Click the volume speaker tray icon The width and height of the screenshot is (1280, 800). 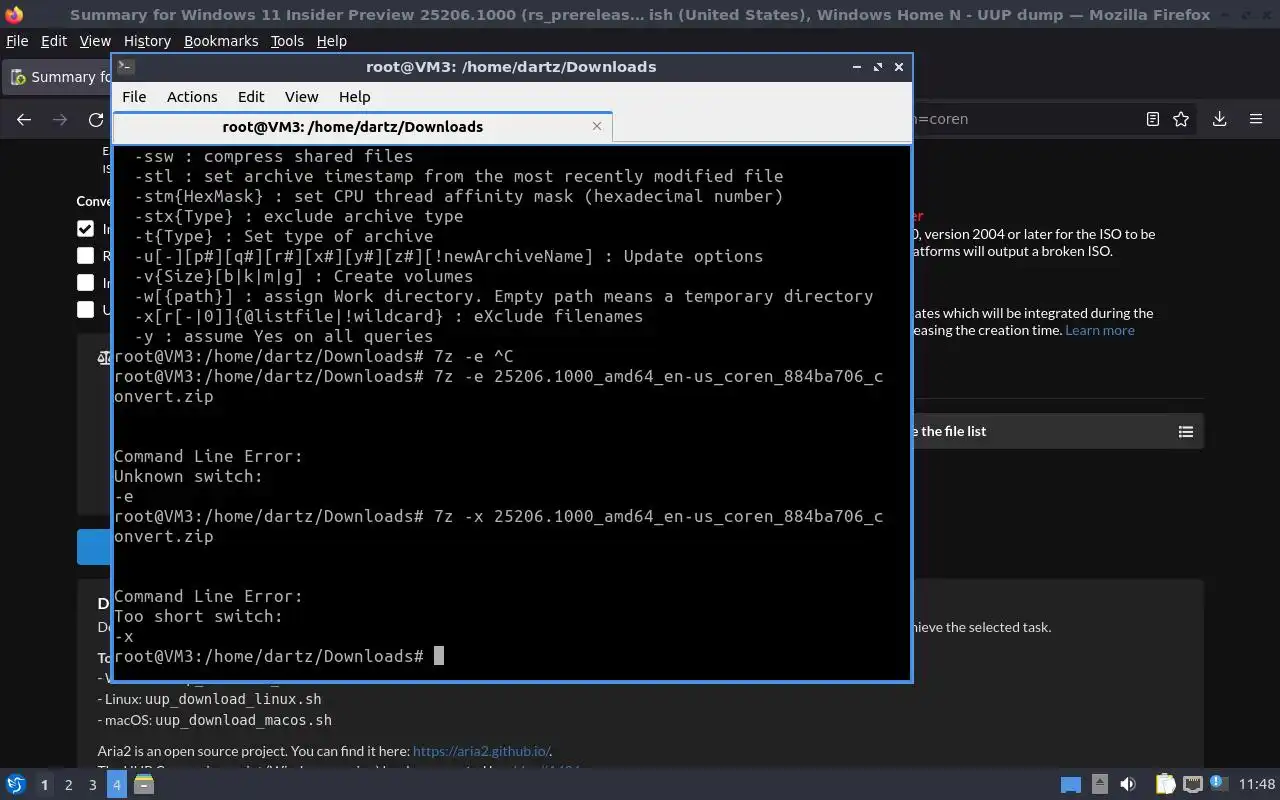point(1127,785)
